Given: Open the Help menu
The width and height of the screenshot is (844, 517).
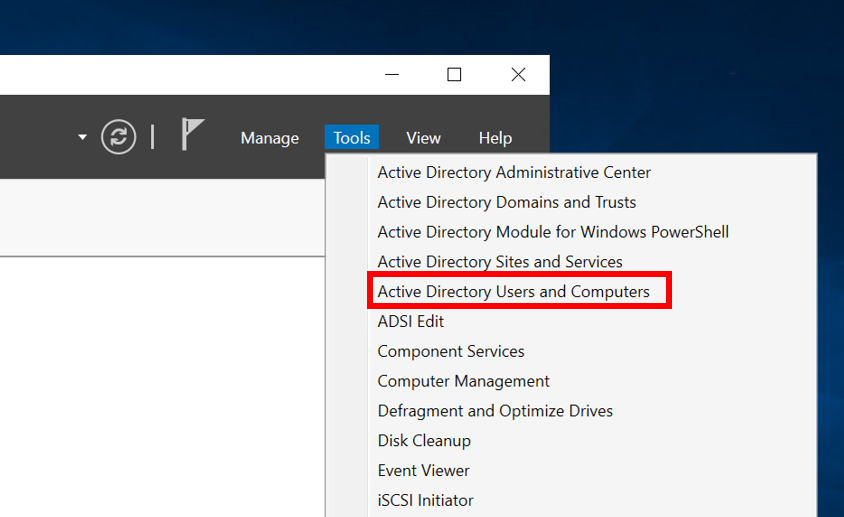Looking at the screenshot, I should 495,138.
